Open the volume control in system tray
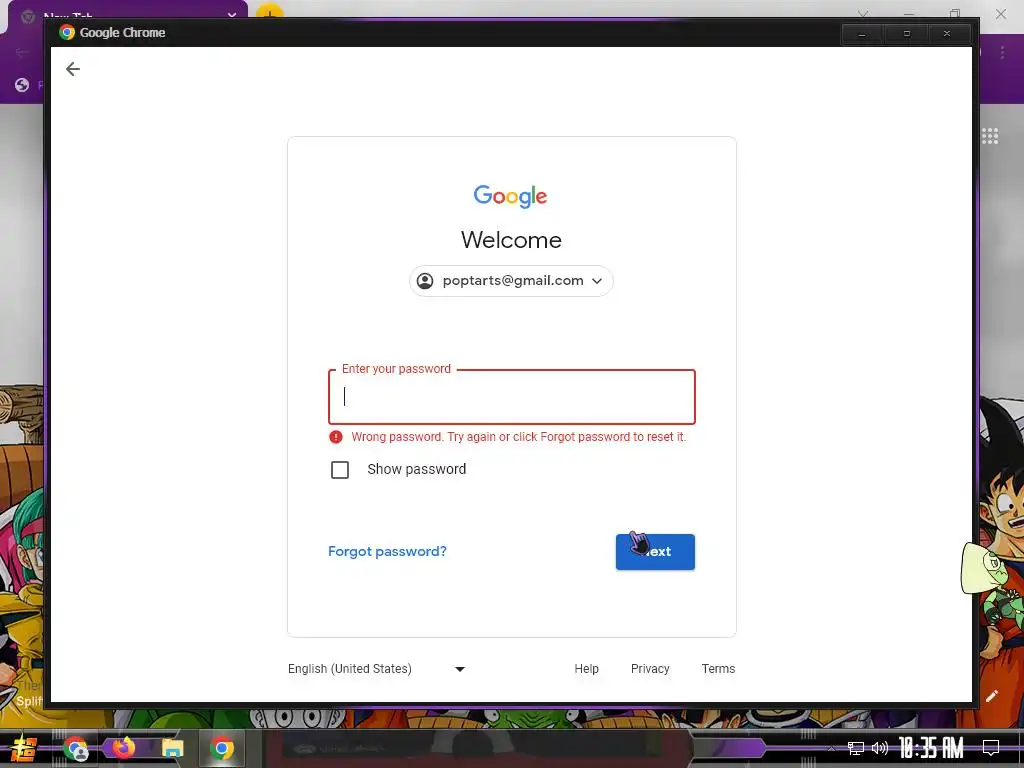This screenshot has width=1024, height=768. pos(880,748)
